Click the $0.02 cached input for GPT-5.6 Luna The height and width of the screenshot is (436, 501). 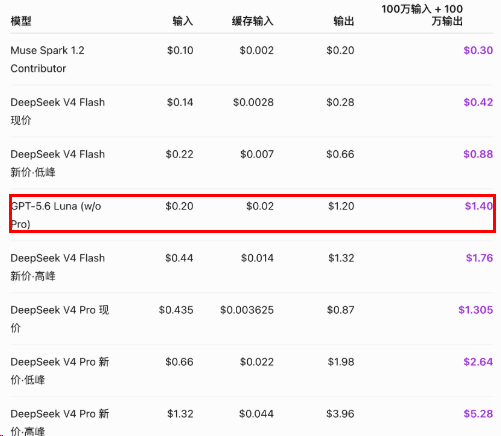[x=260, y=206]
